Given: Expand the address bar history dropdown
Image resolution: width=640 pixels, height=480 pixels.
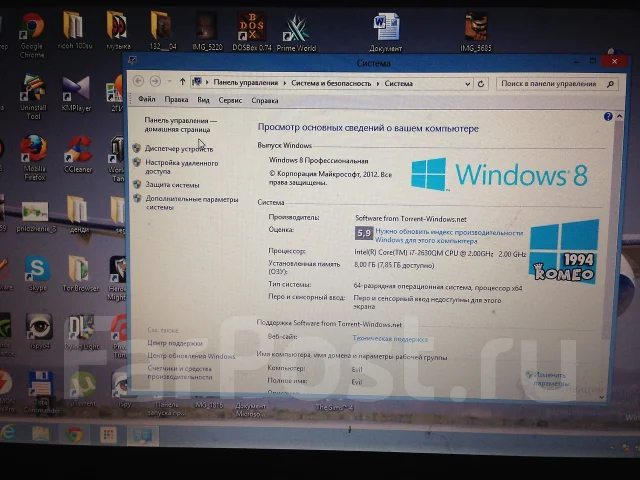Looking at the screenshot, I should [468, 84].
